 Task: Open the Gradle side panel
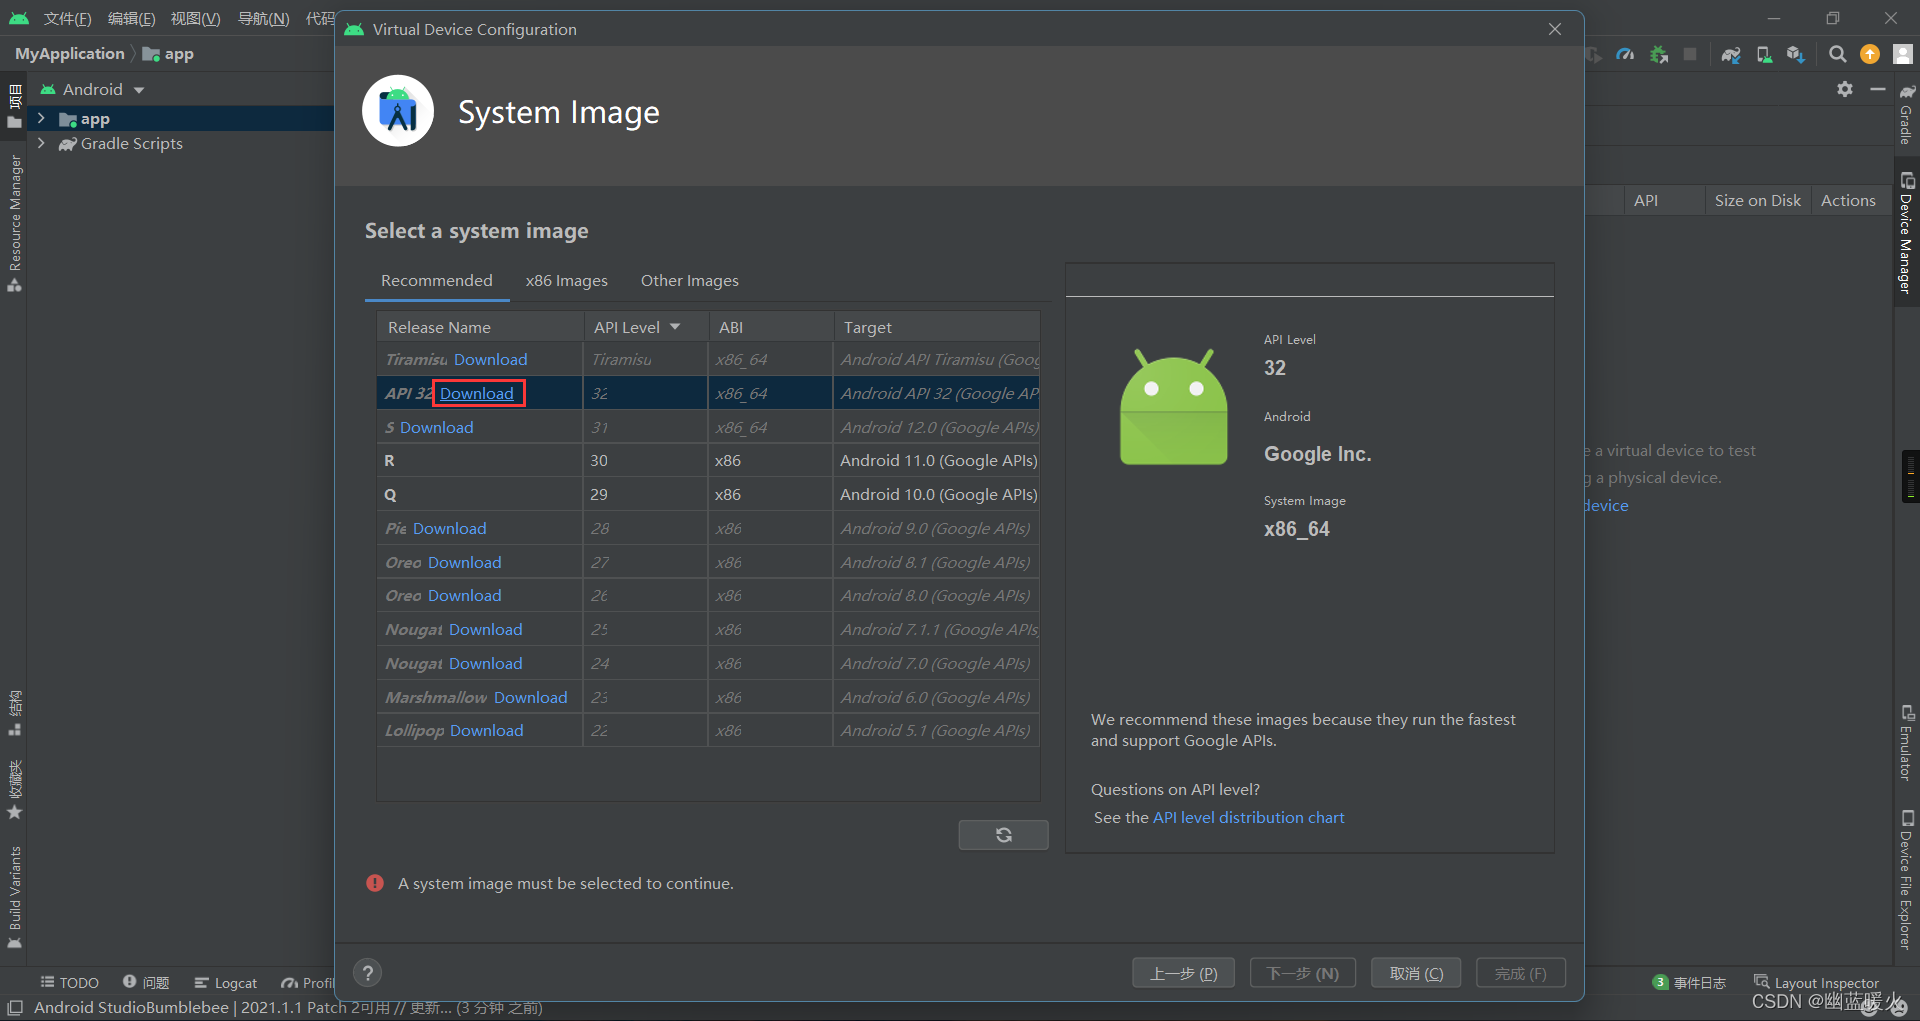click(x=1907, y=114)
